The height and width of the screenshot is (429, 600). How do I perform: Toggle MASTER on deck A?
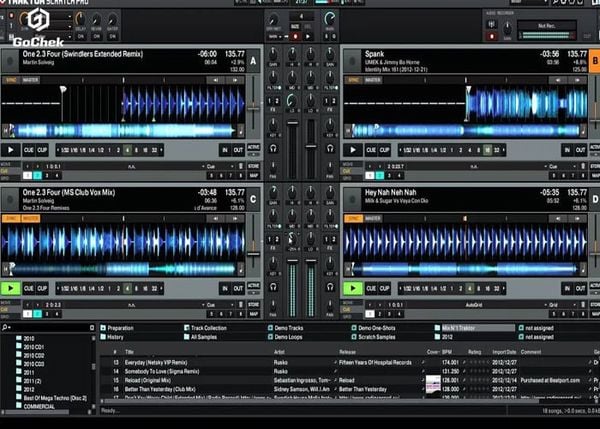click(x=31, y=80)
